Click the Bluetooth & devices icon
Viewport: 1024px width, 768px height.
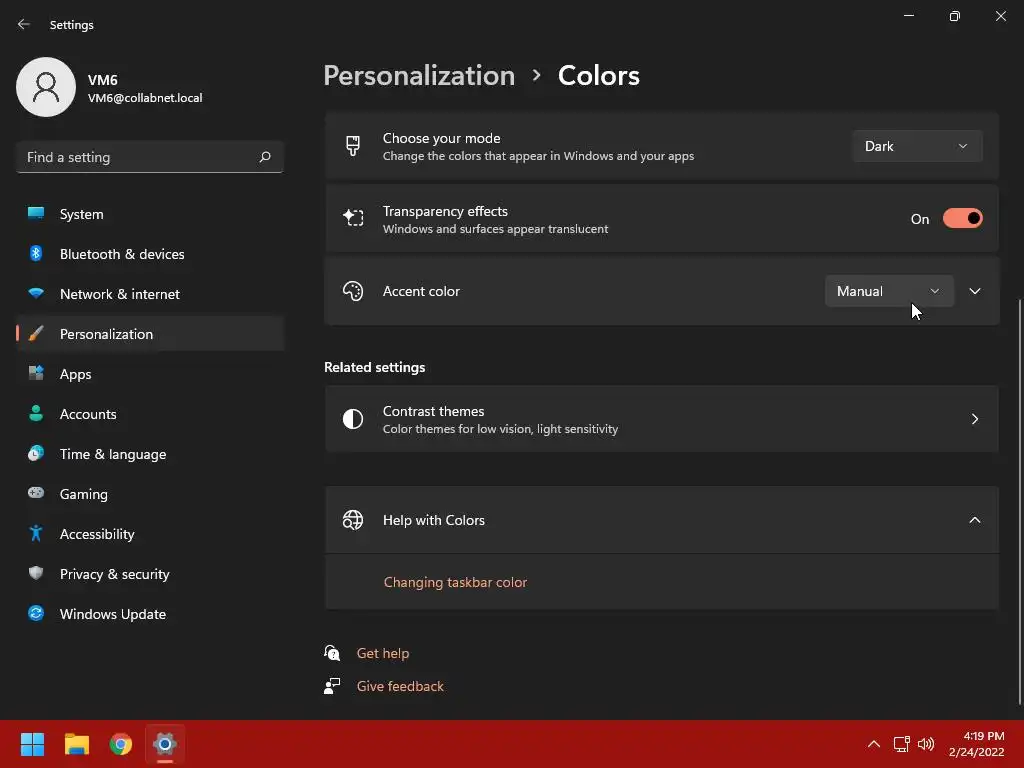coord(36,254)
